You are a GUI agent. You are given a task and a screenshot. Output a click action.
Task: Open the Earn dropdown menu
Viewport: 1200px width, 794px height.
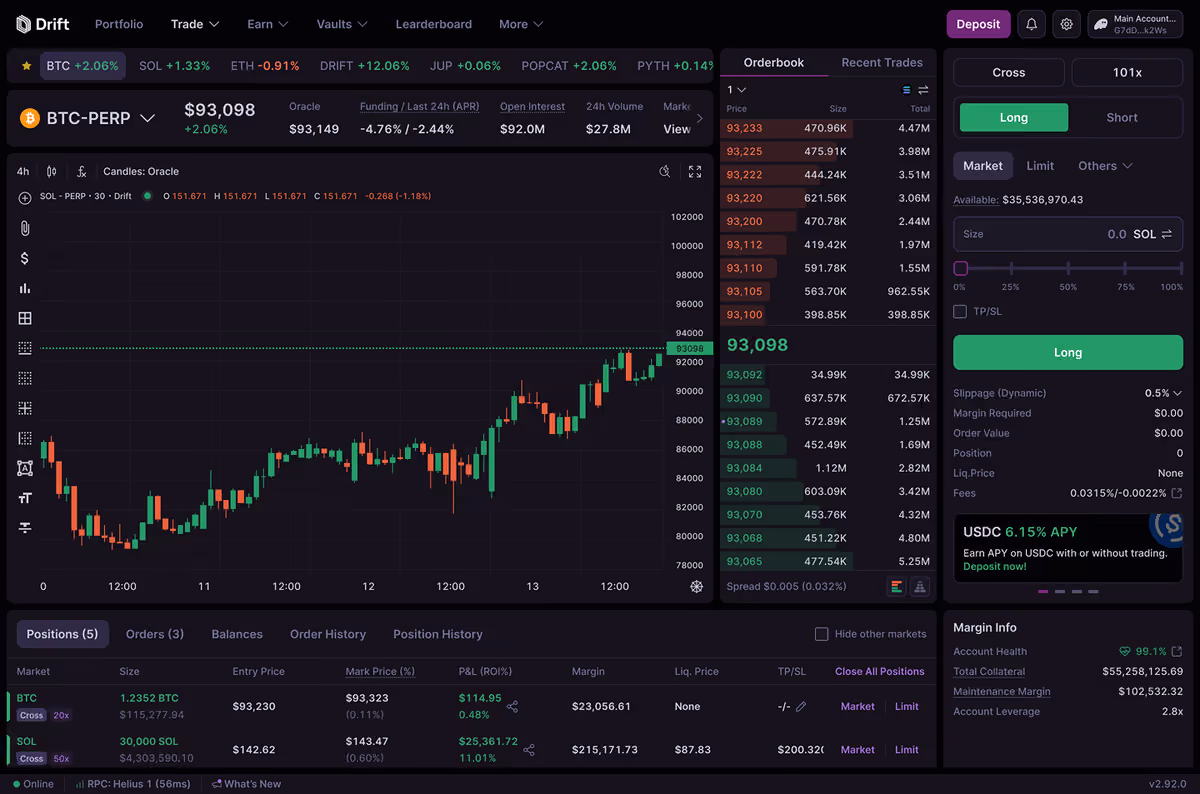pos(267,24)
